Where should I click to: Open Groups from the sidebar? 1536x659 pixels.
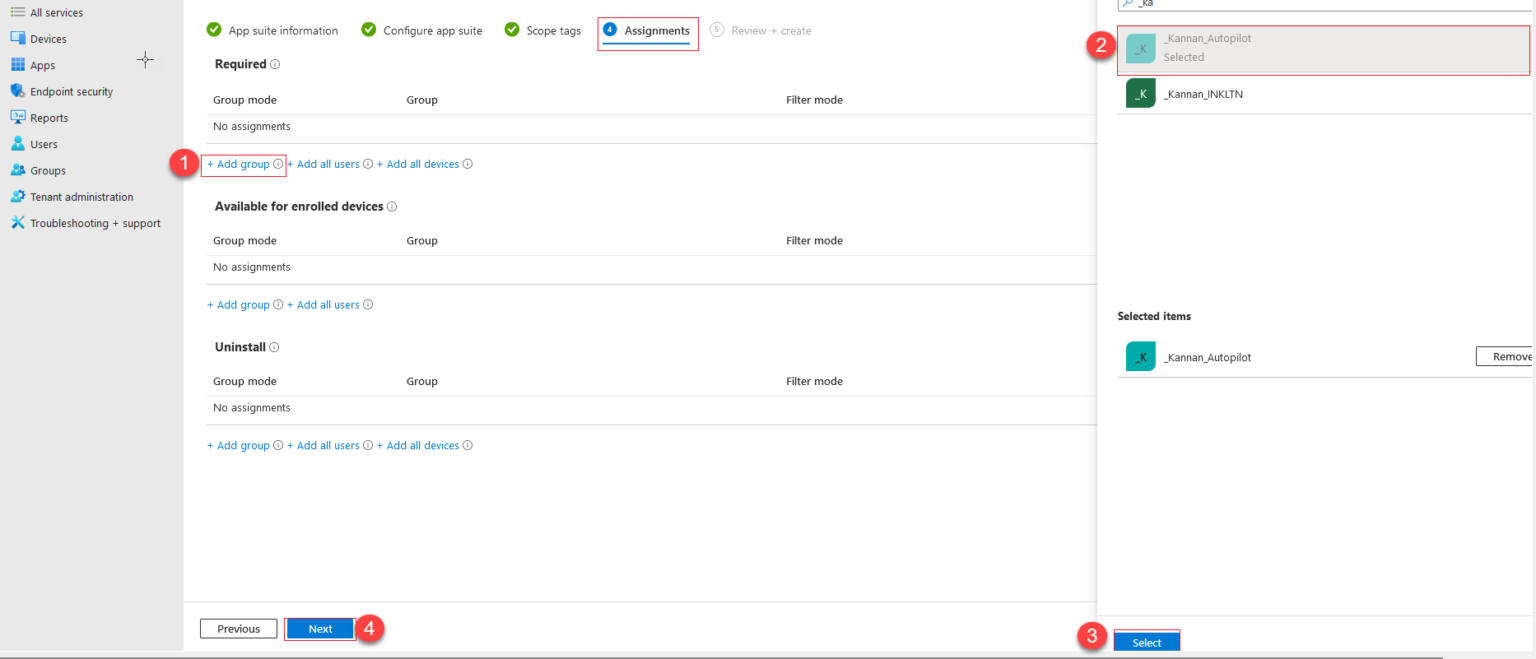(x=47, y=171)
